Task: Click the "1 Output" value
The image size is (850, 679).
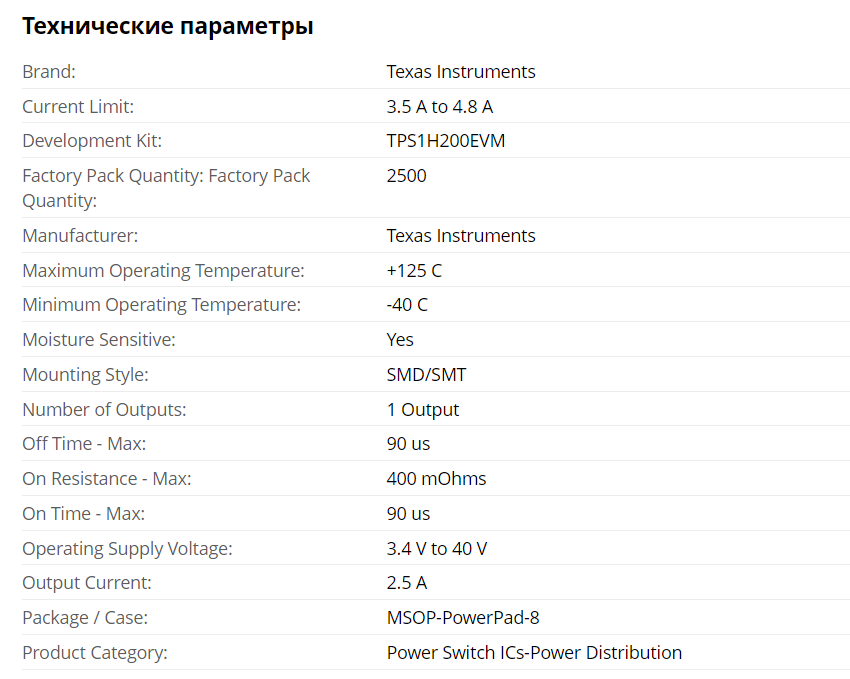Action: [422, 410]
